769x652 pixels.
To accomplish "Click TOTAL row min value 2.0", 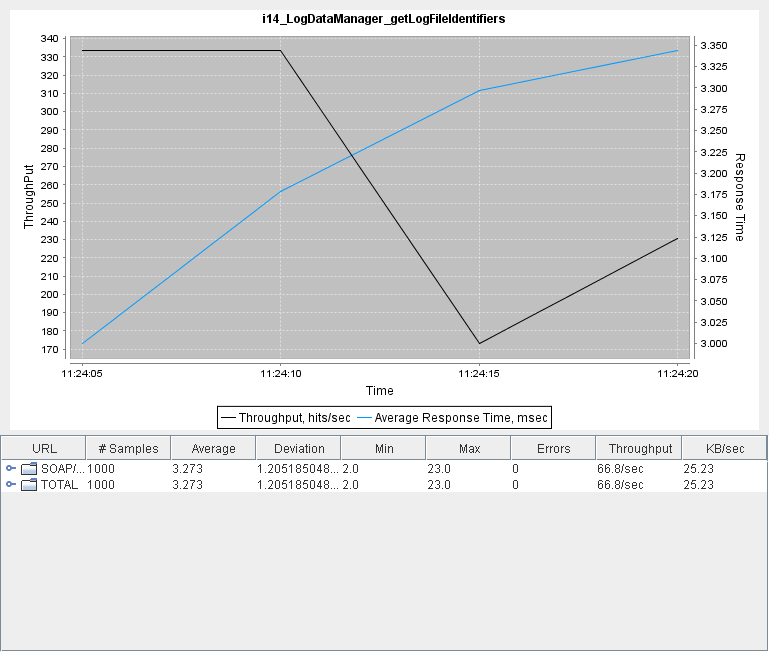I will tap(350, 485).
